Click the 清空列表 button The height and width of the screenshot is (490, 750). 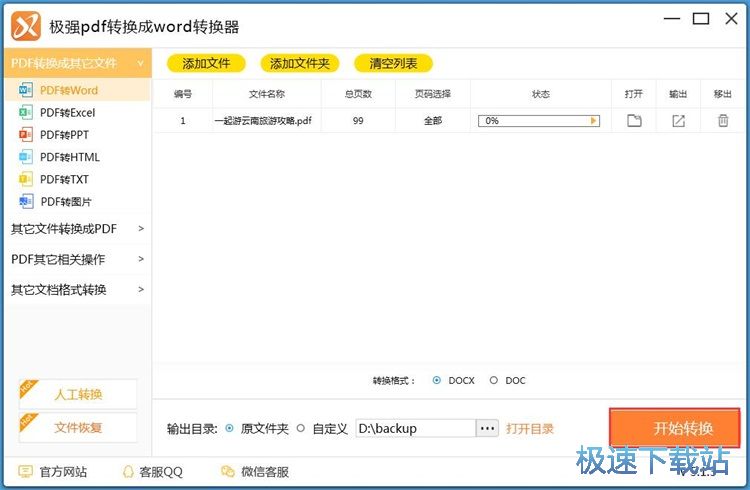click(x=393, y=63)
